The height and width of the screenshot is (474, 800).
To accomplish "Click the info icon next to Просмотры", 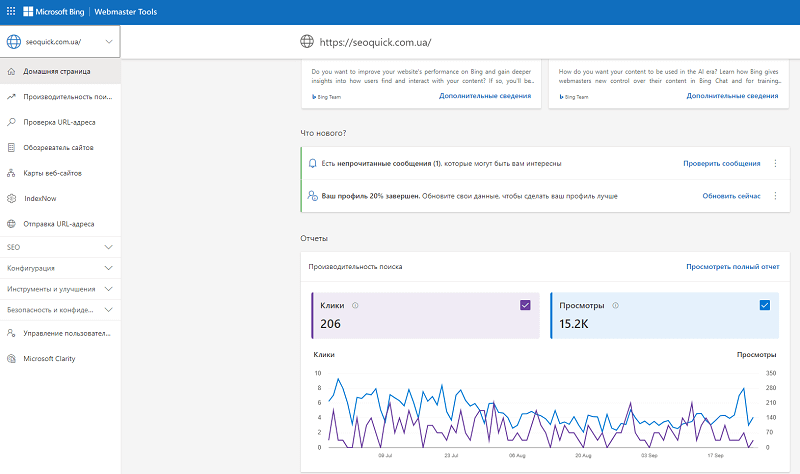I will click(615, 306).
